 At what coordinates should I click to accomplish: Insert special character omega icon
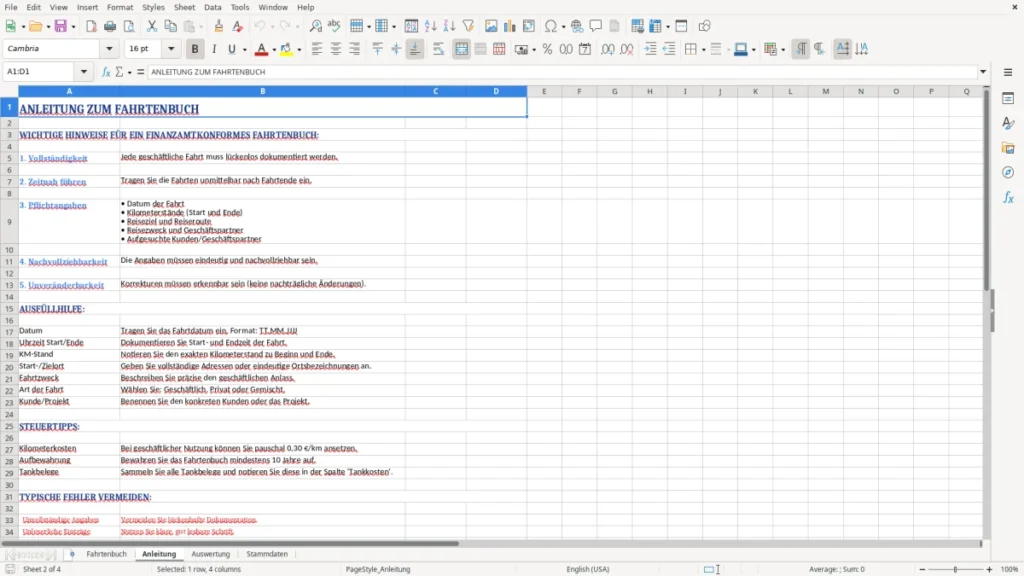(x=551, y=26)
